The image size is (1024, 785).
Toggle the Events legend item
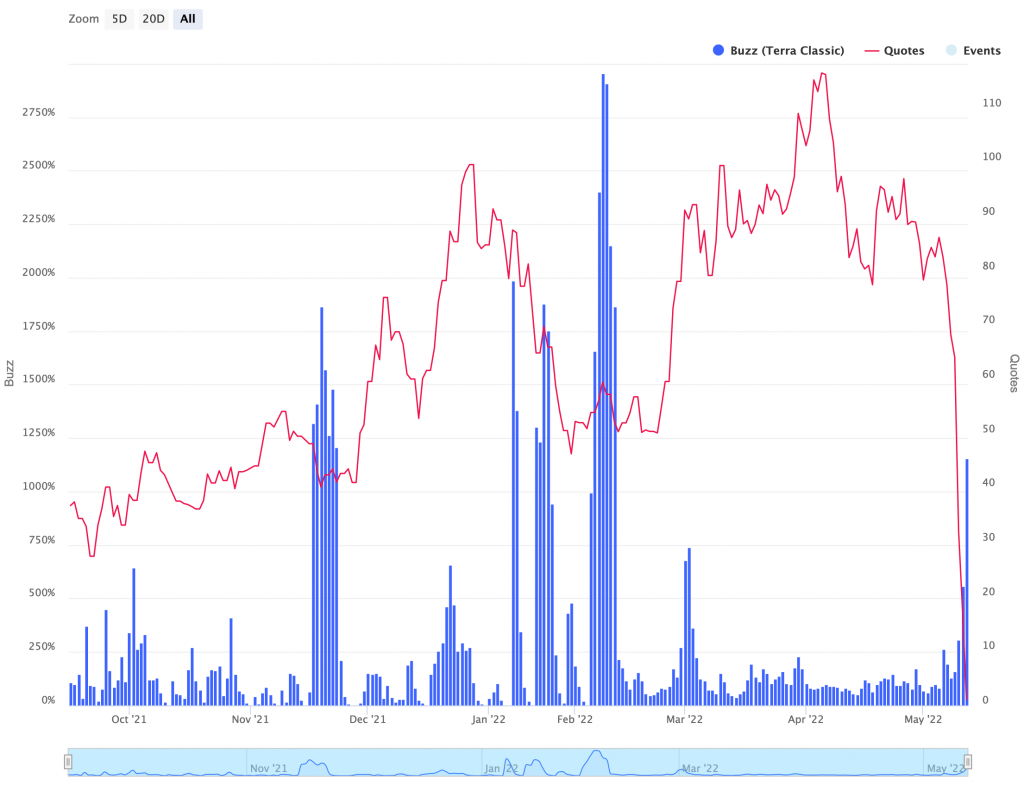(973, 51)
